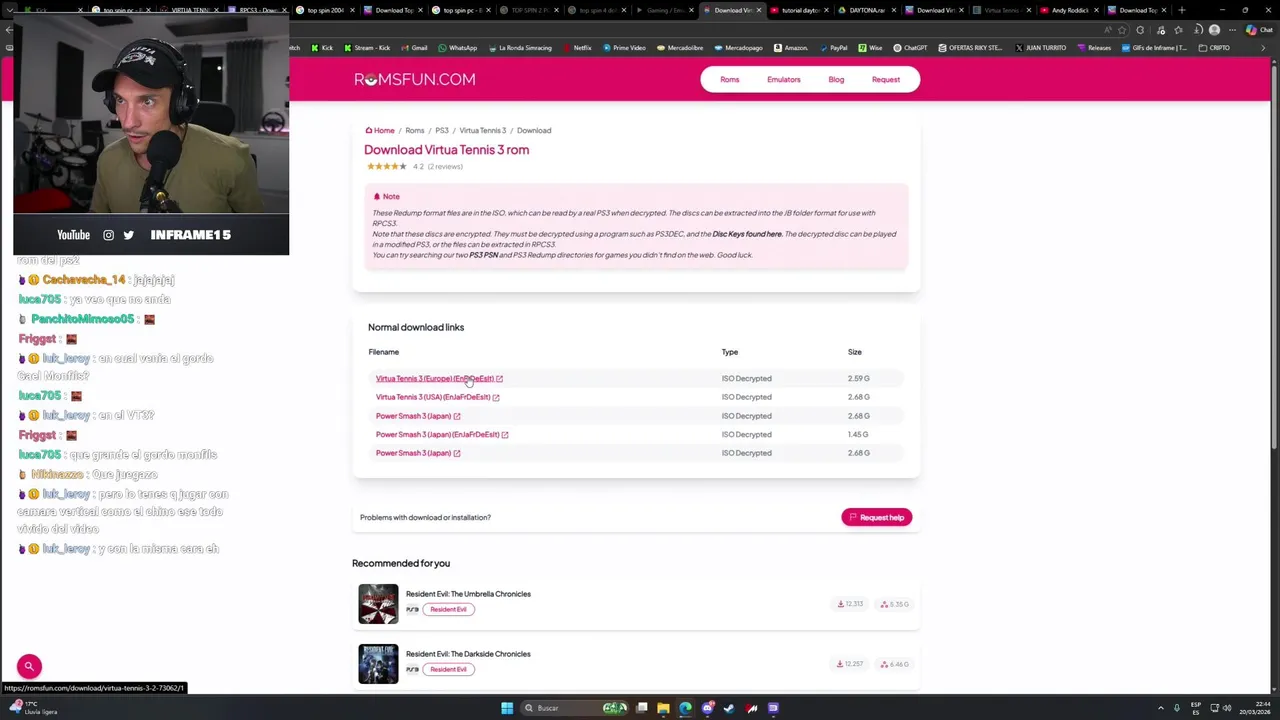
Task: Open the PayPal bookmark
Action: tap(833, 48)
